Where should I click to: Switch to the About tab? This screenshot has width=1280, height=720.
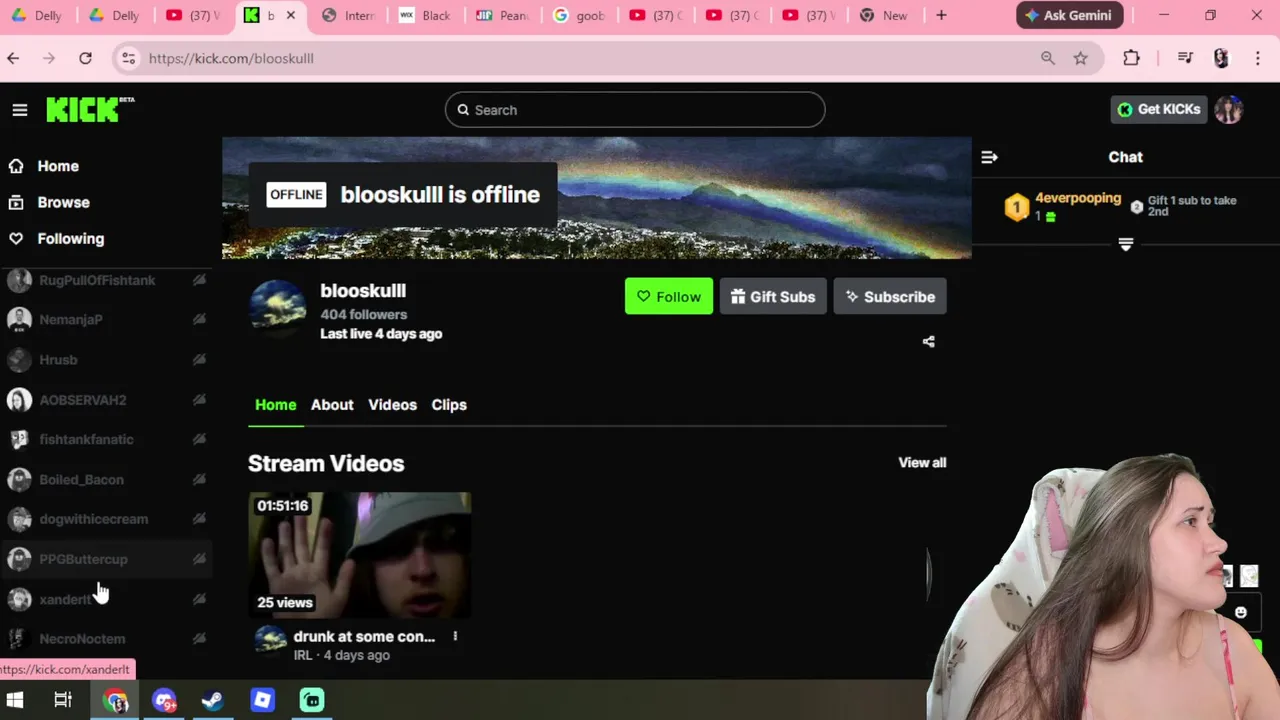332,405
